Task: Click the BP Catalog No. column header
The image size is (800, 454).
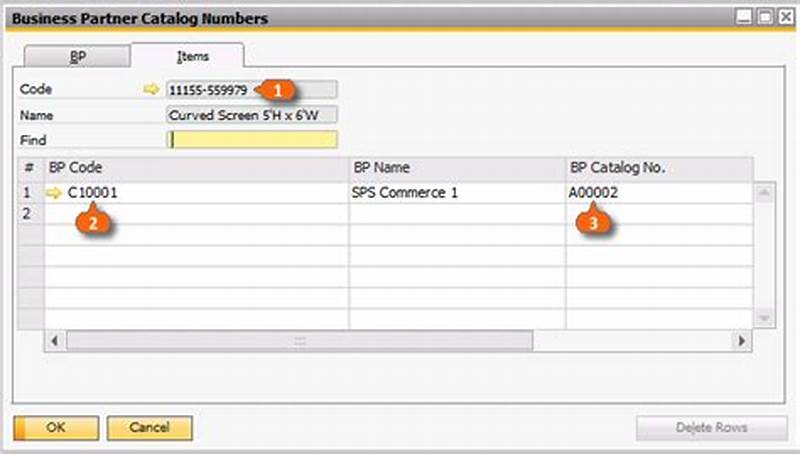Action: [x=659, y=168]
